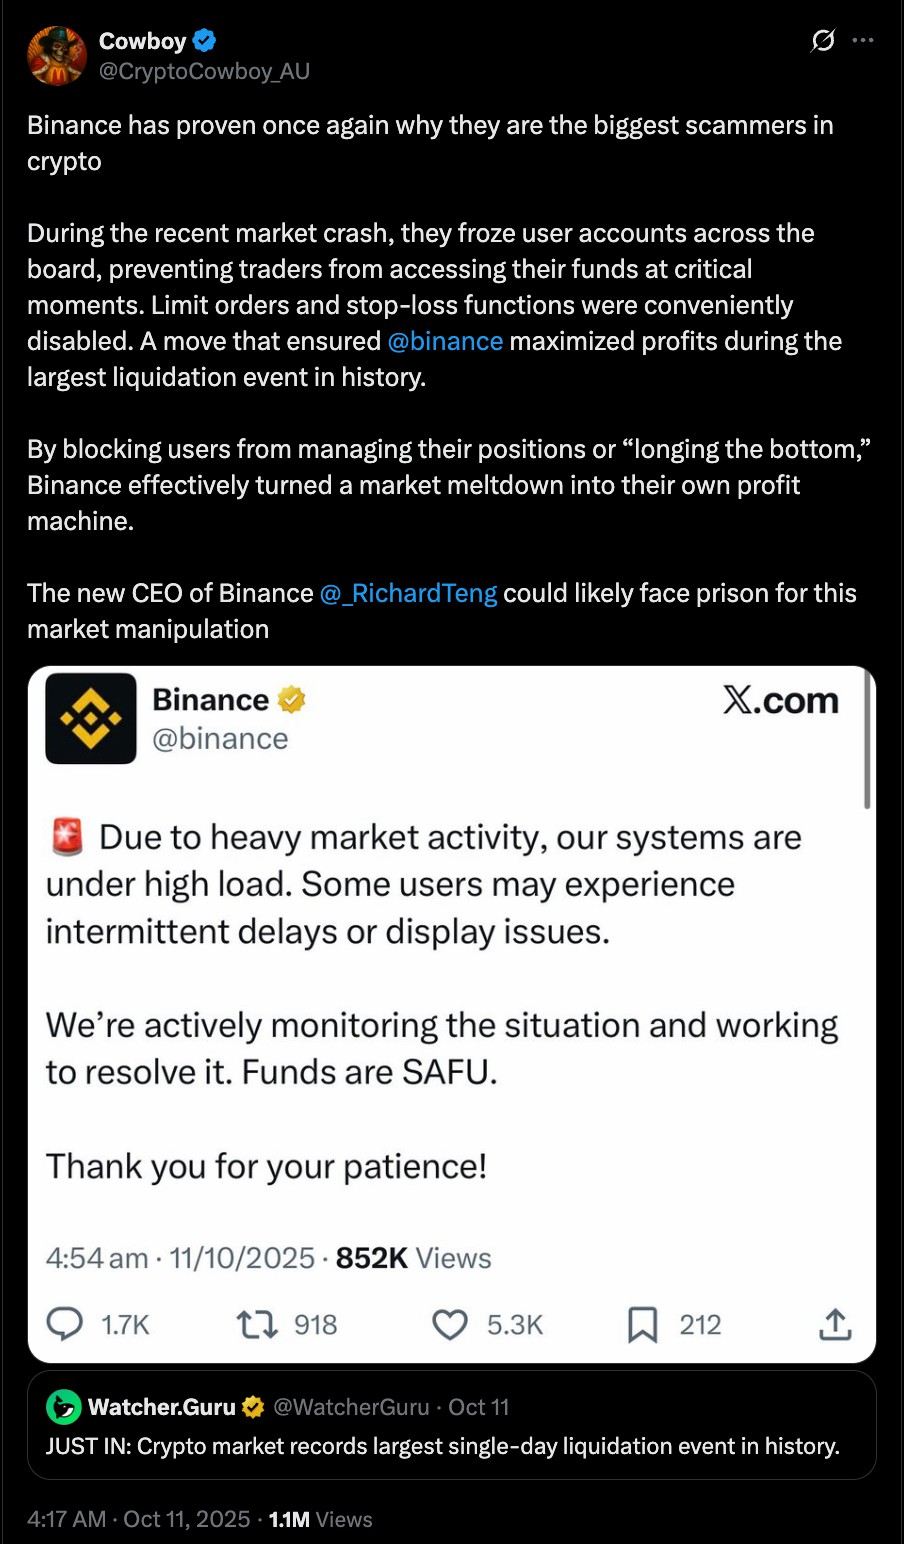The image size is (904, 1544).
Task: Click Cowboy's profile avatar
Action: [x=56, y=56]
